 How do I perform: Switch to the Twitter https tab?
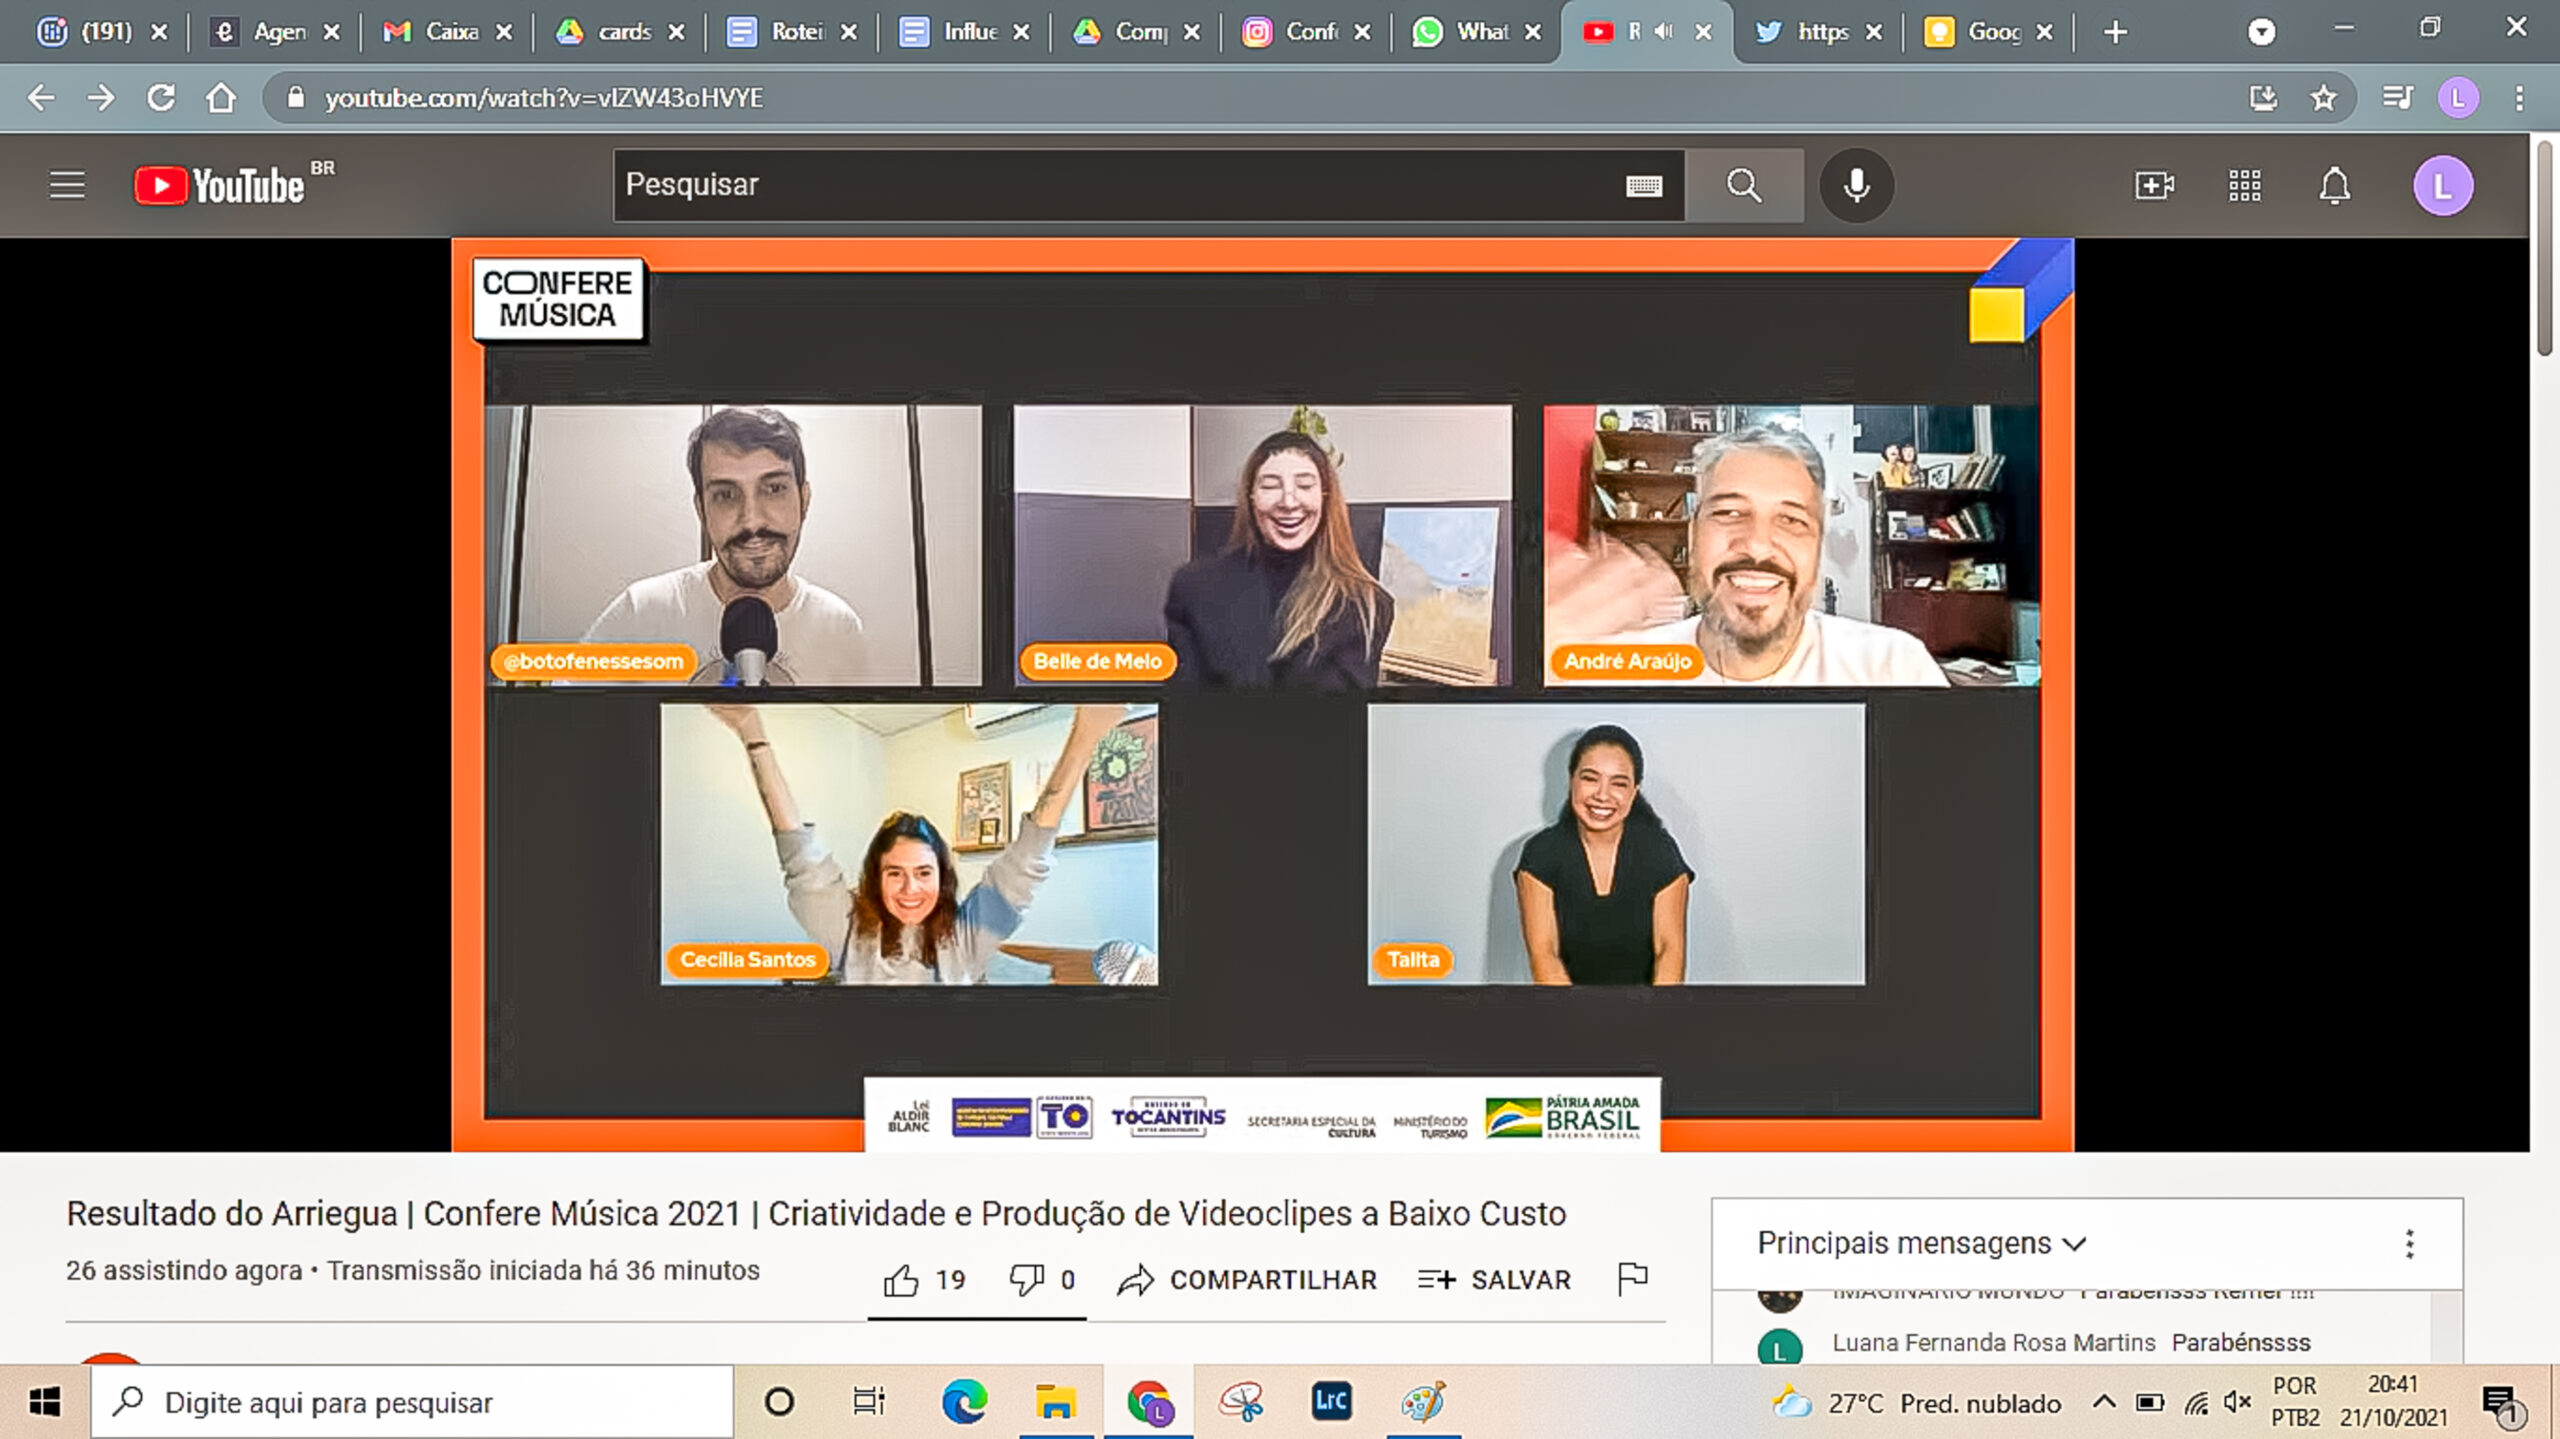tap(1810, 32)
